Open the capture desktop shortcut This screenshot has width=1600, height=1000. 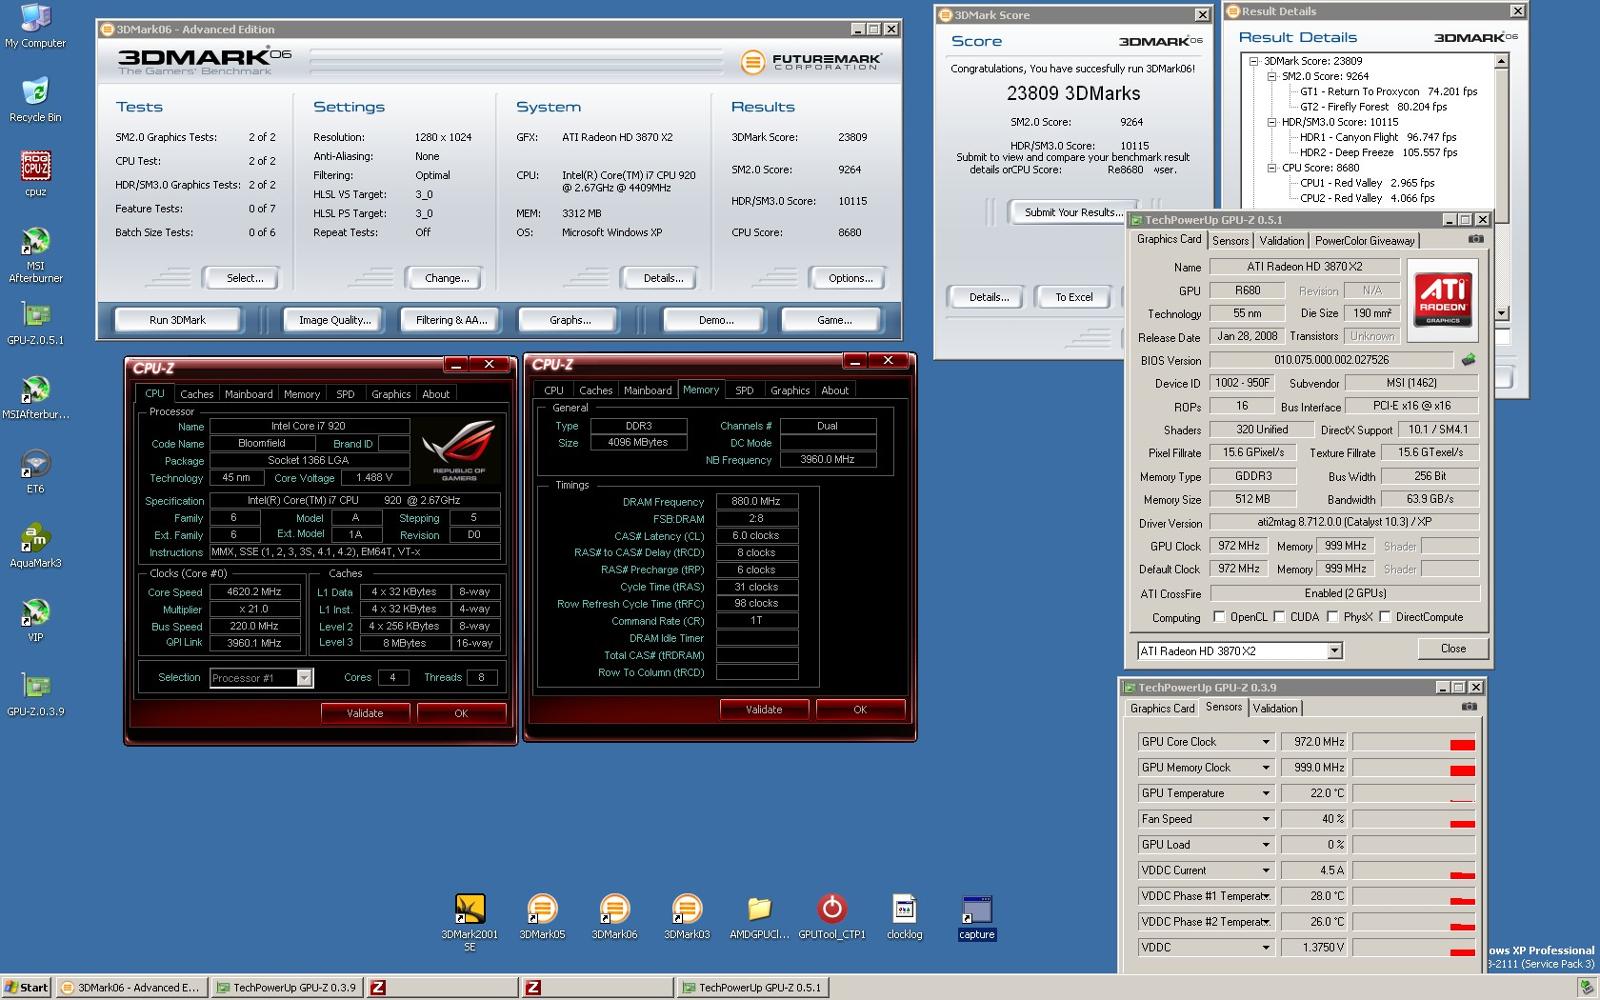click(x=976, y=916)
